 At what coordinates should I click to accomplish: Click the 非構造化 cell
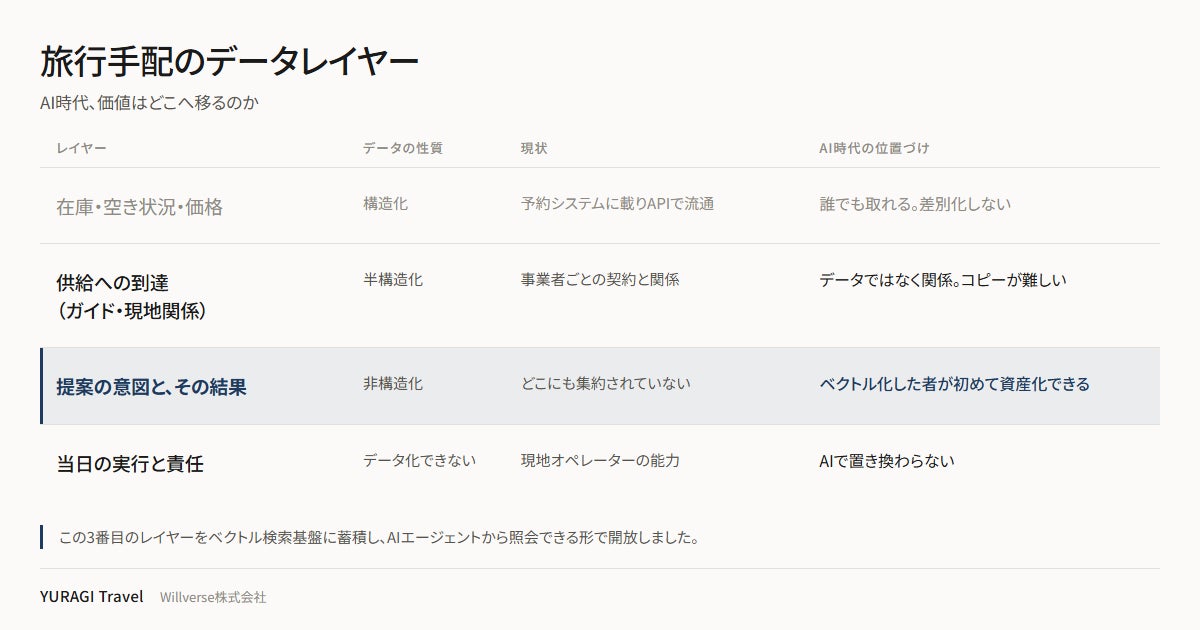click(x=393, y=383)
